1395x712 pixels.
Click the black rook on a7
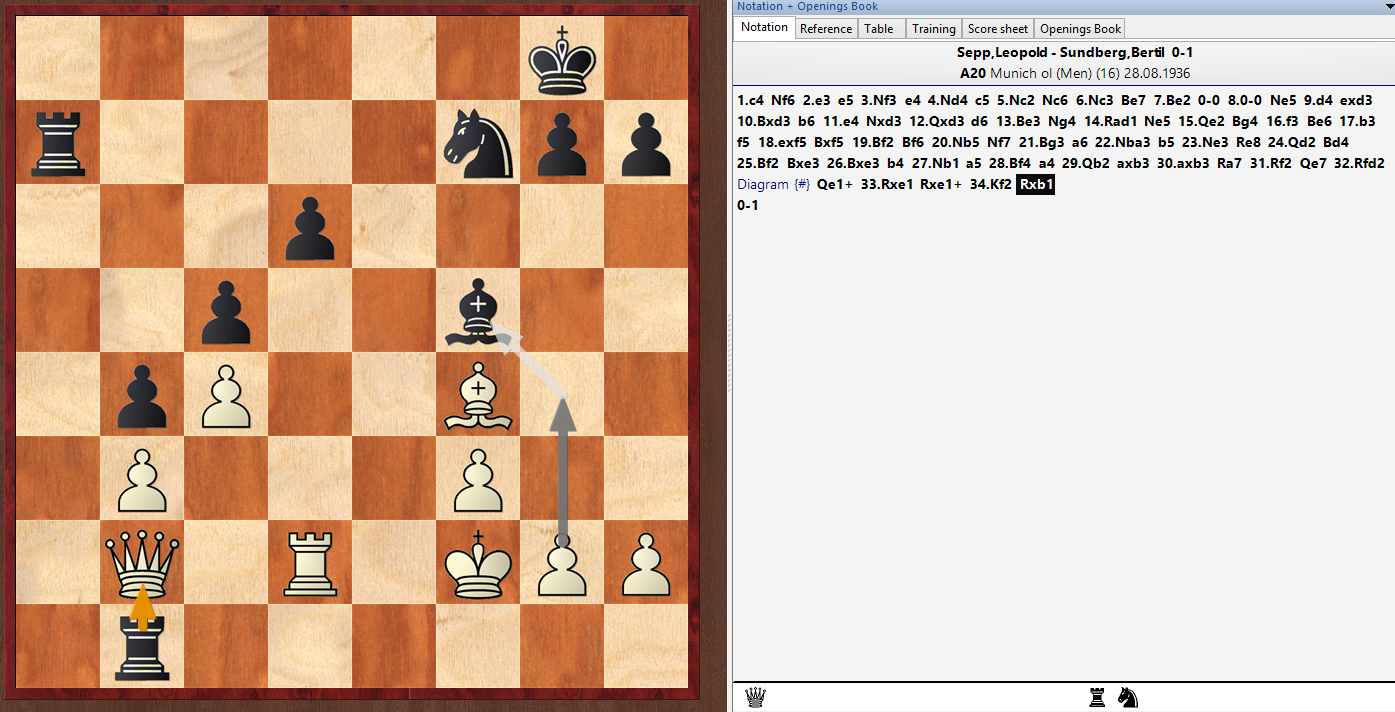[x=58, y=142]
